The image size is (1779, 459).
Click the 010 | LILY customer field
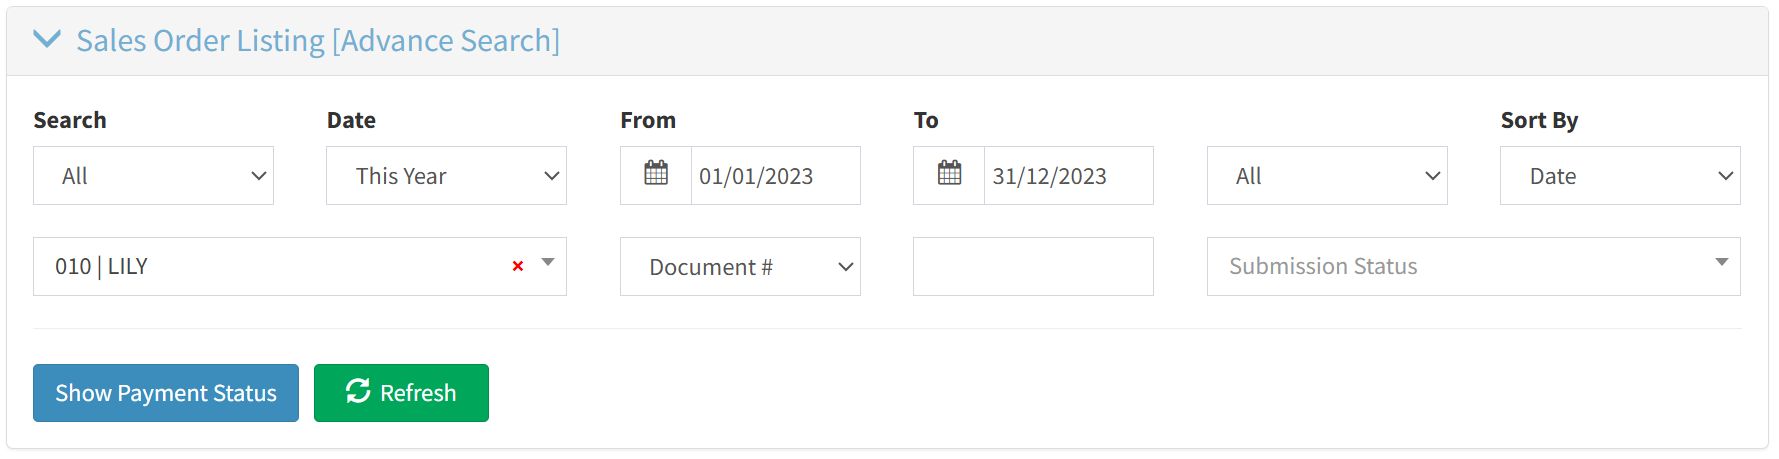tap(270, 267)
